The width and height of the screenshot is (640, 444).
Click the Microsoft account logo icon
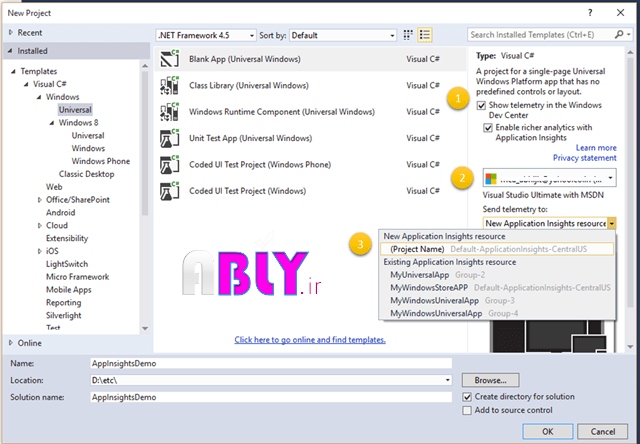click(491, 178)
